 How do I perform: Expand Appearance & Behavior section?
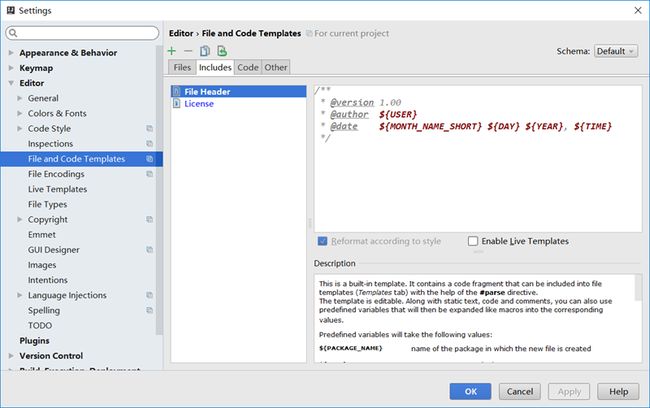click(11, 53)
